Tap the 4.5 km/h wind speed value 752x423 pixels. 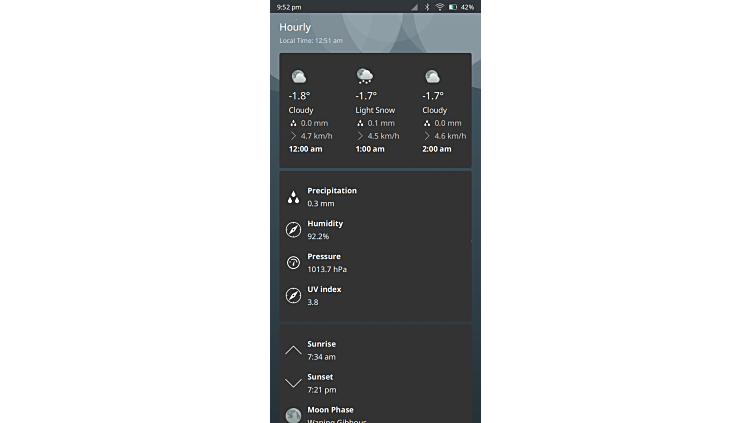(x=383, y=136)
